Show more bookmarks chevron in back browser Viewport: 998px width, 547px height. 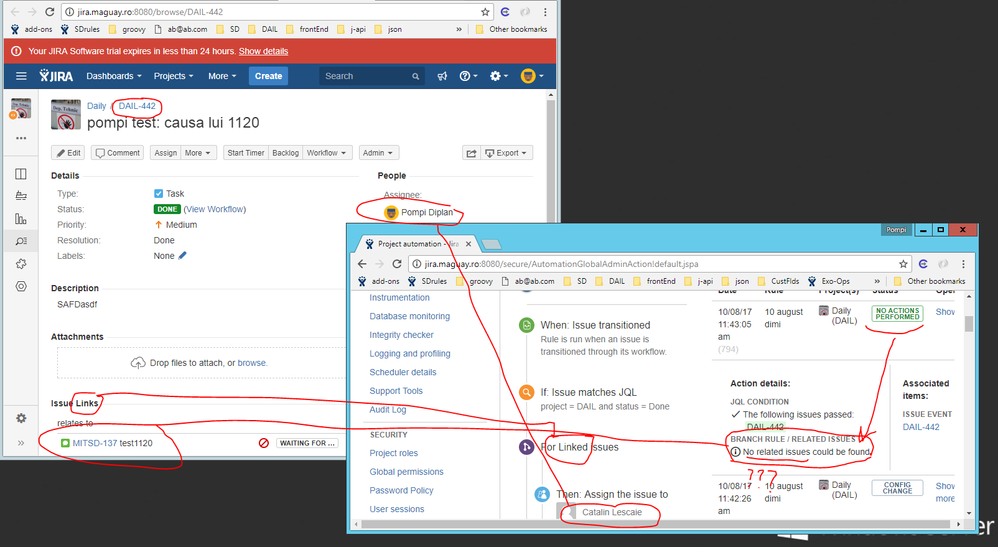pos(459,29)
